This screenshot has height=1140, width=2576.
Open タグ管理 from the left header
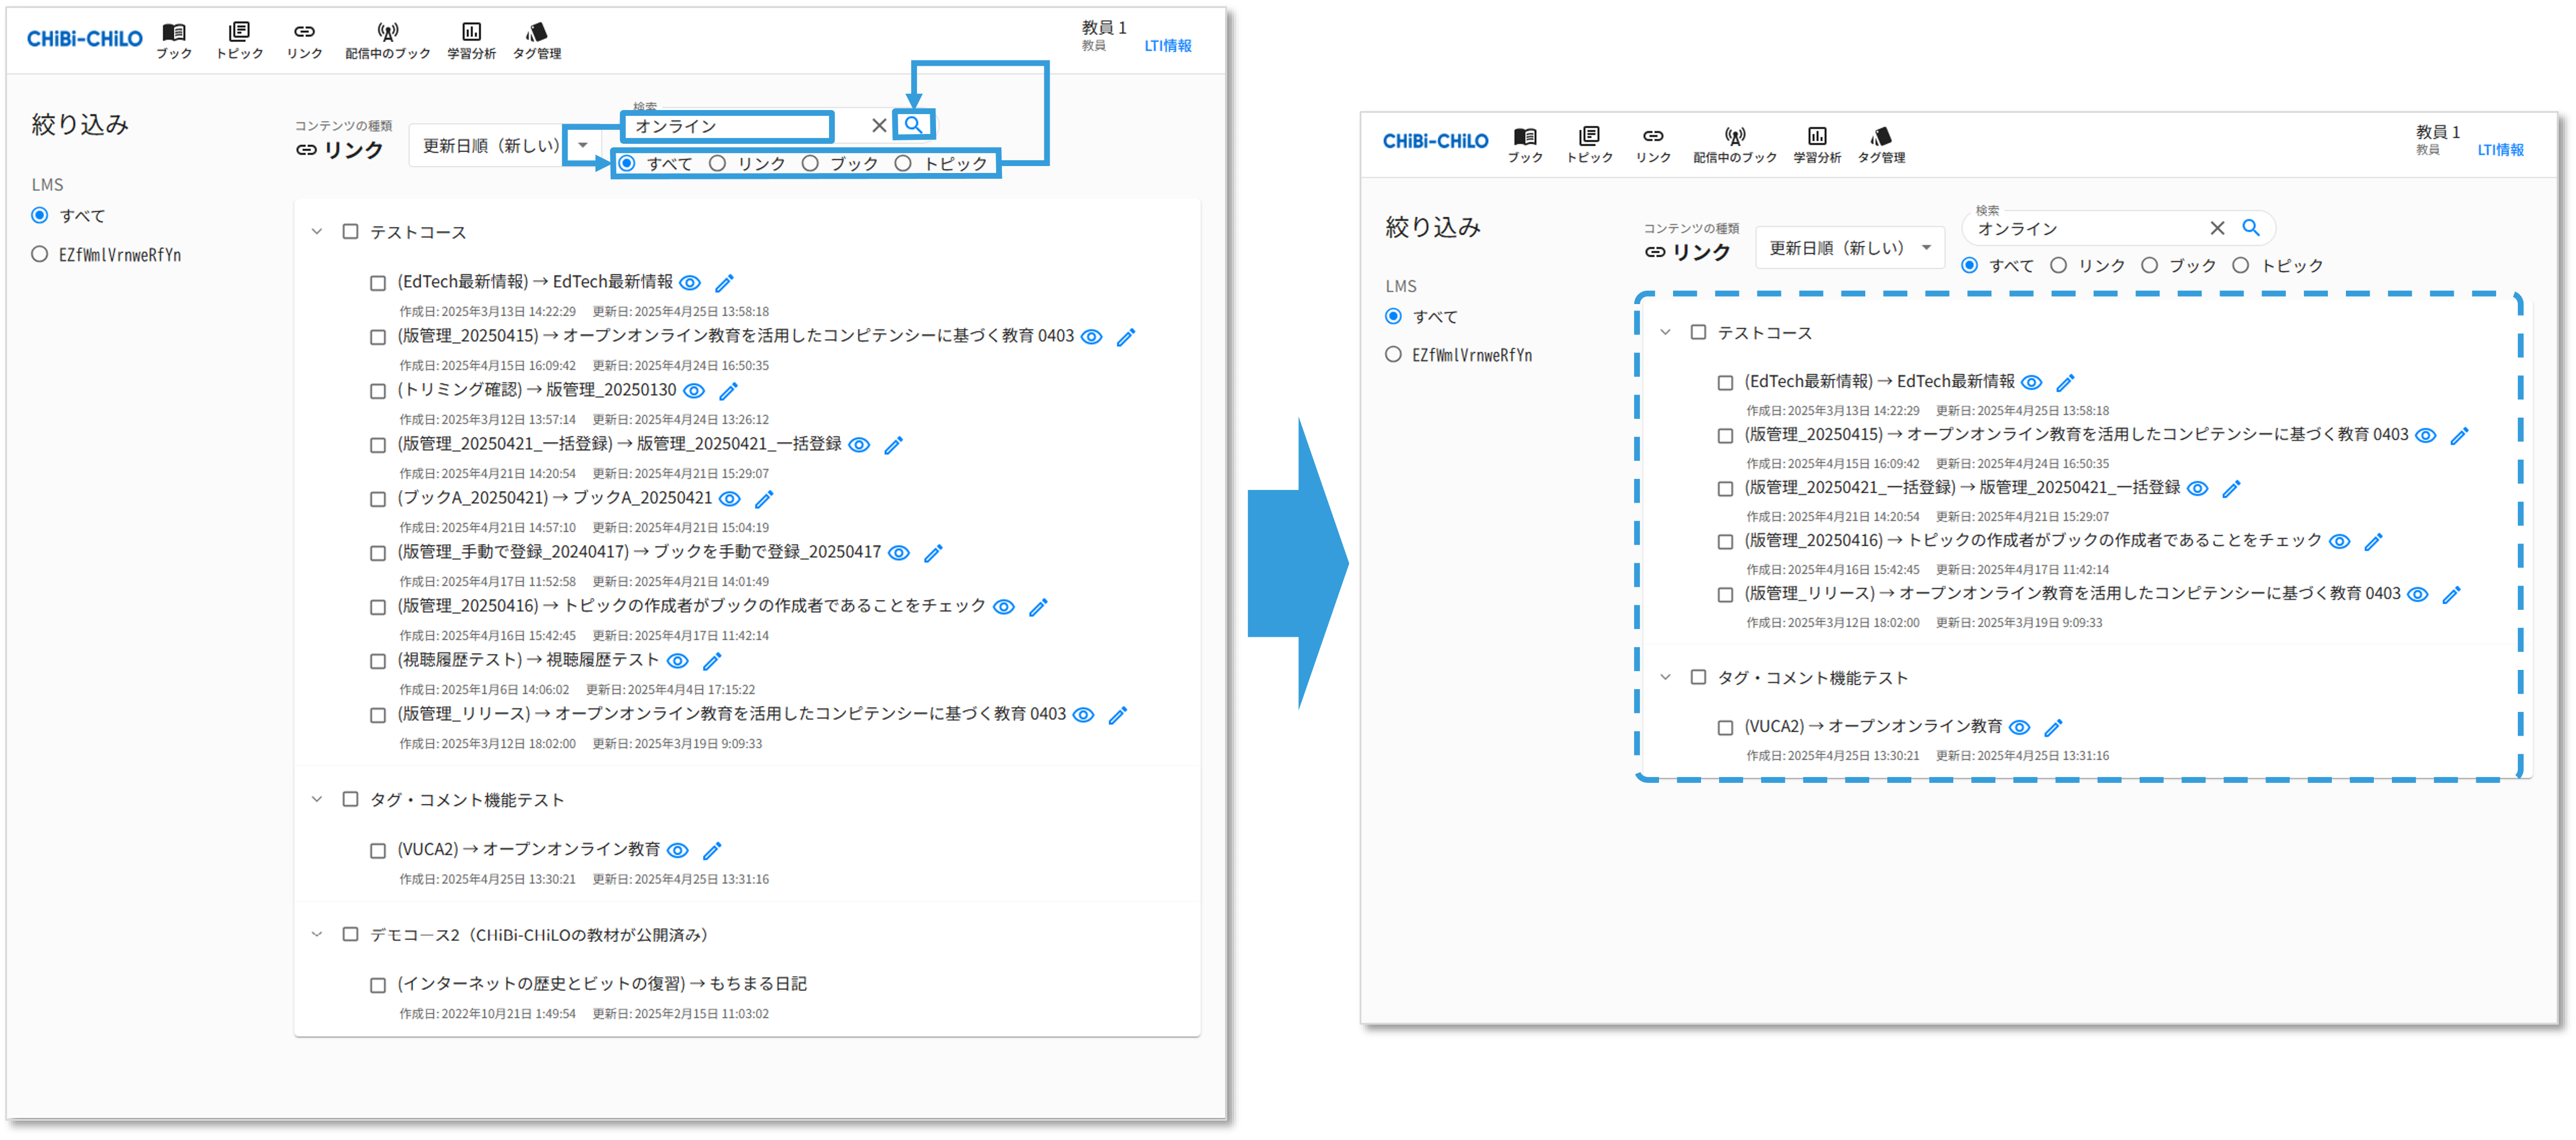point(537,41)
